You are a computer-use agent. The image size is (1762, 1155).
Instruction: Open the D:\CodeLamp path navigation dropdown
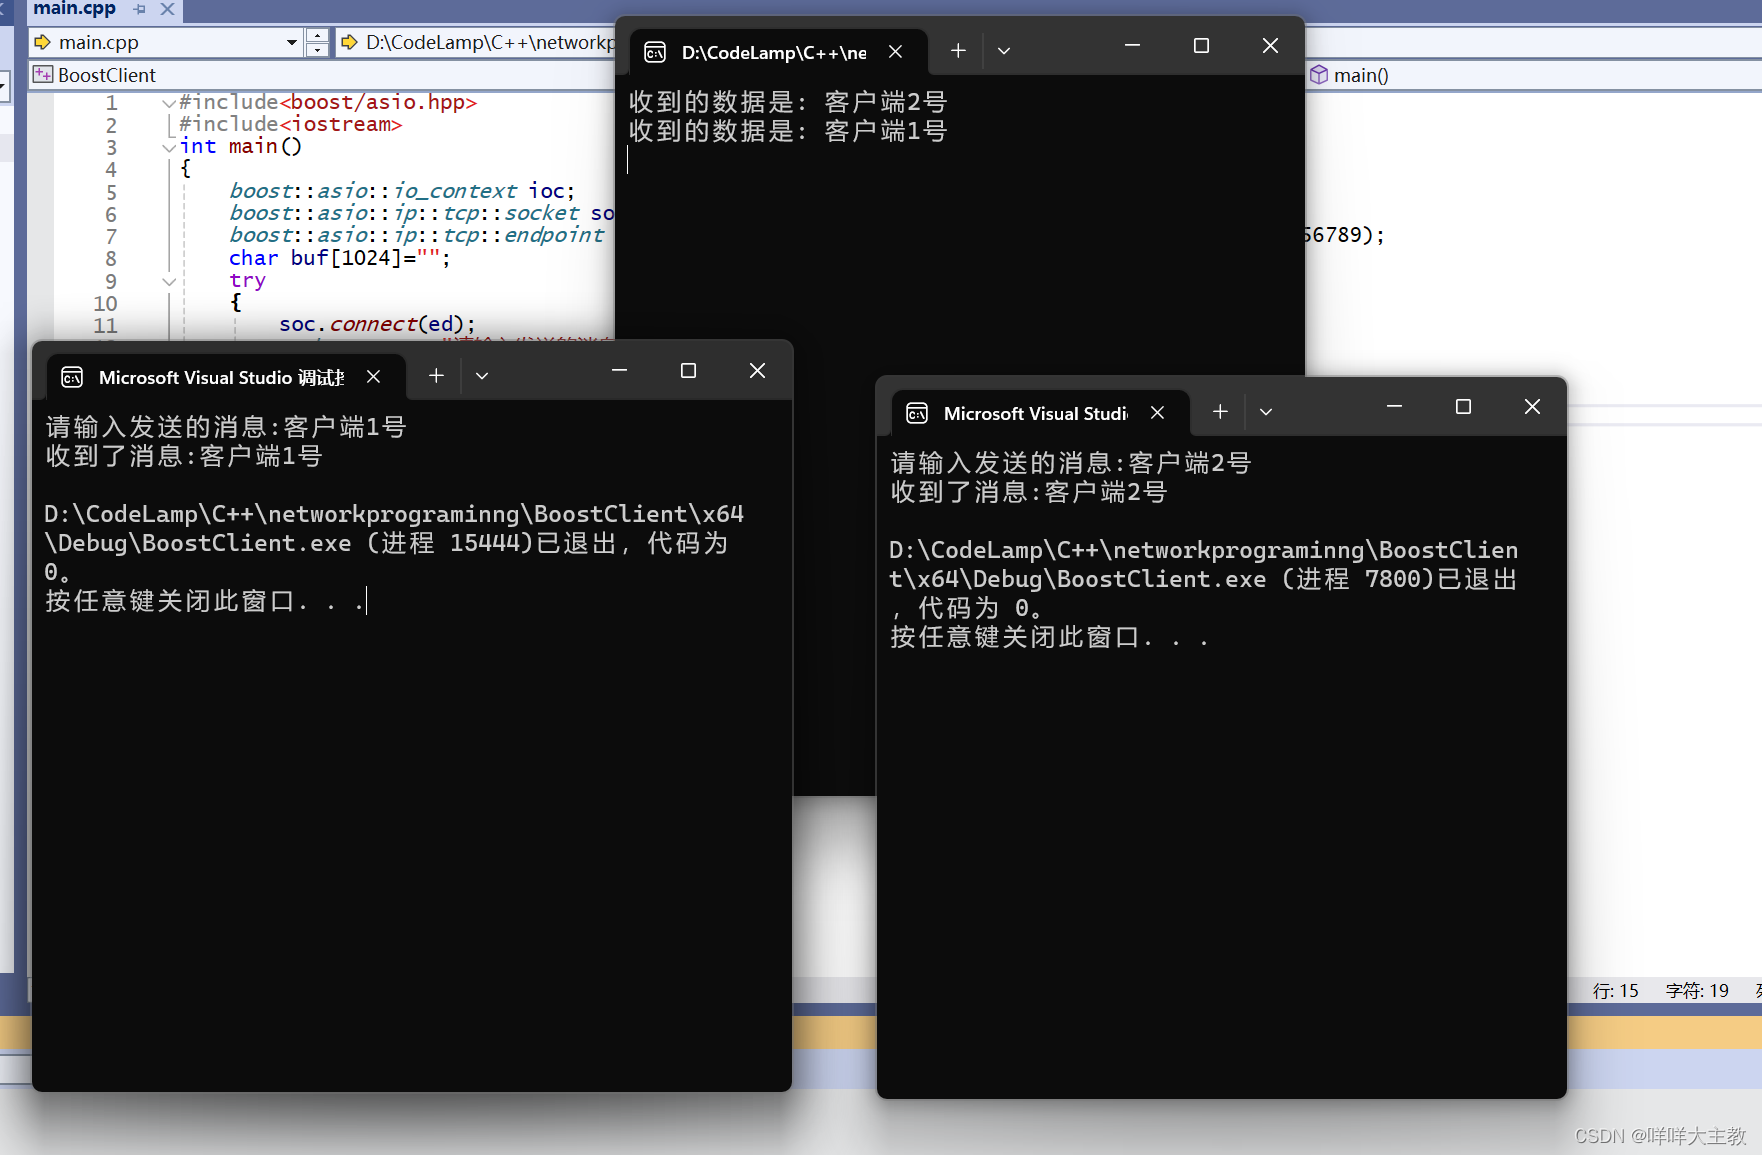point(477,42)
